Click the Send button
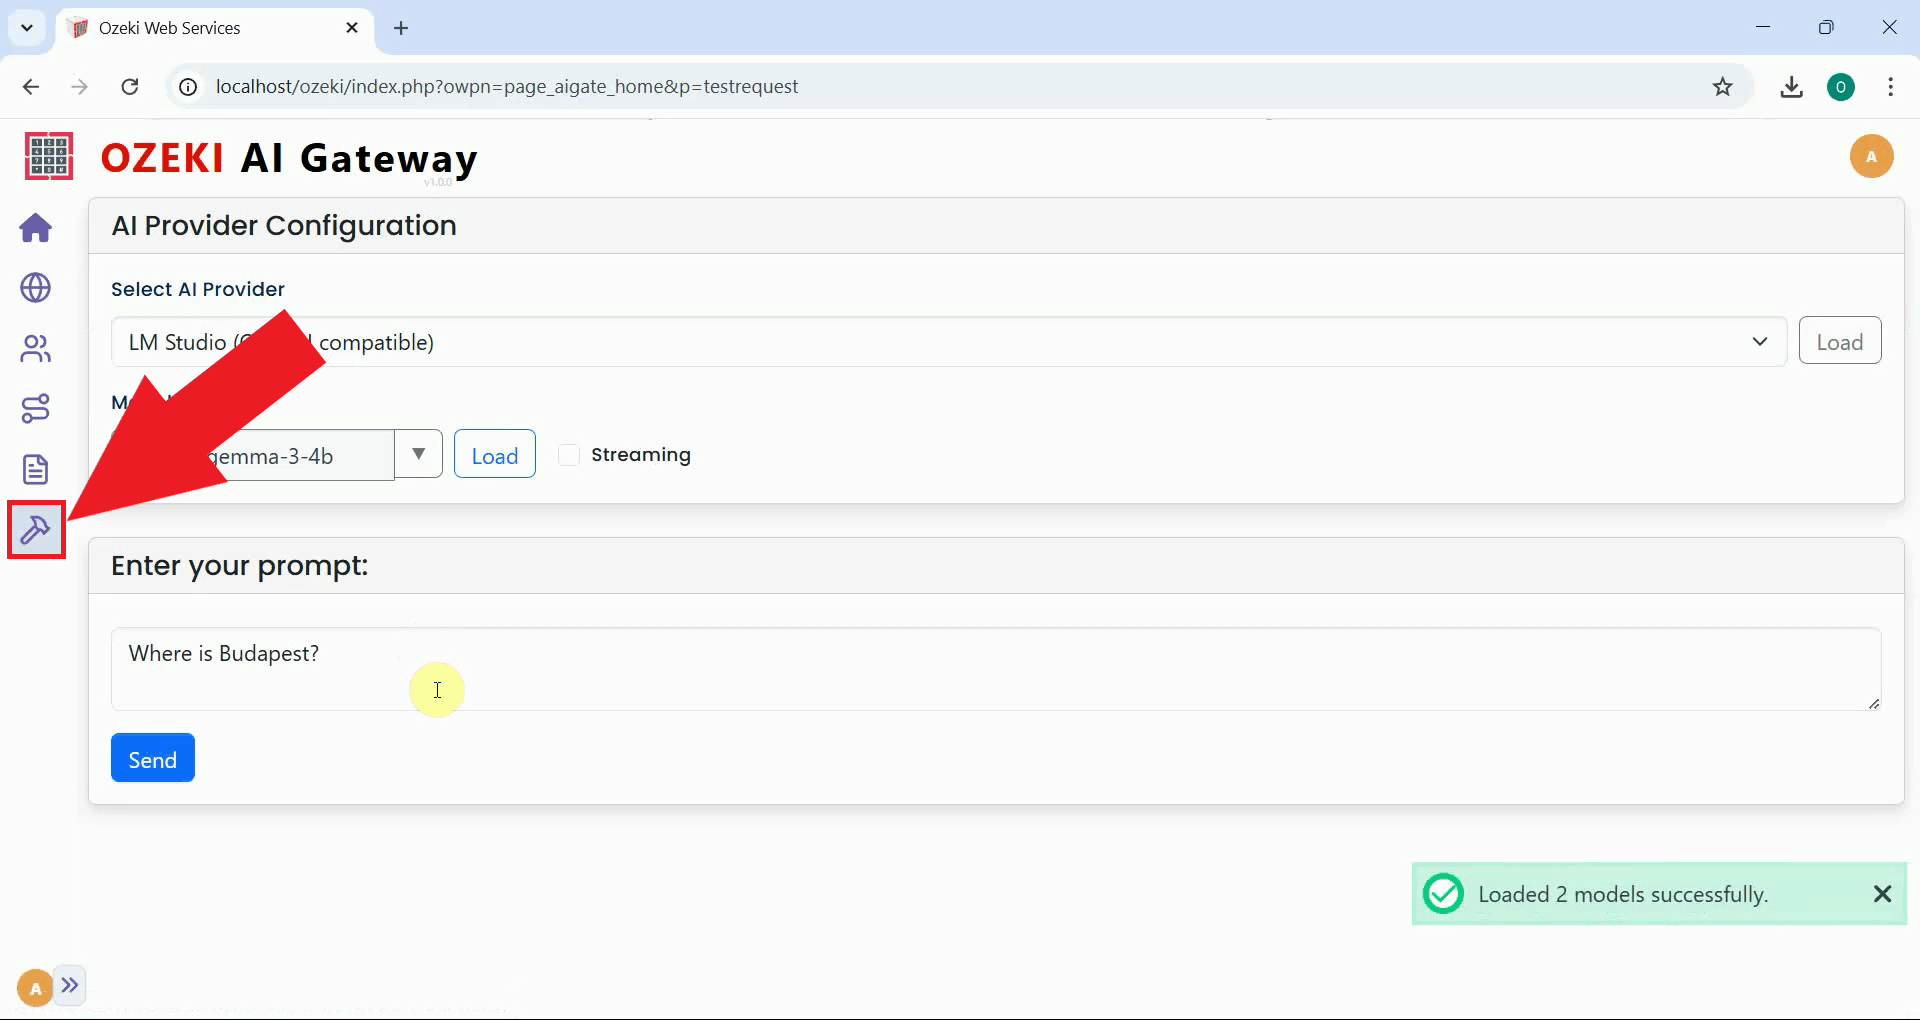 tap(152, 757)
